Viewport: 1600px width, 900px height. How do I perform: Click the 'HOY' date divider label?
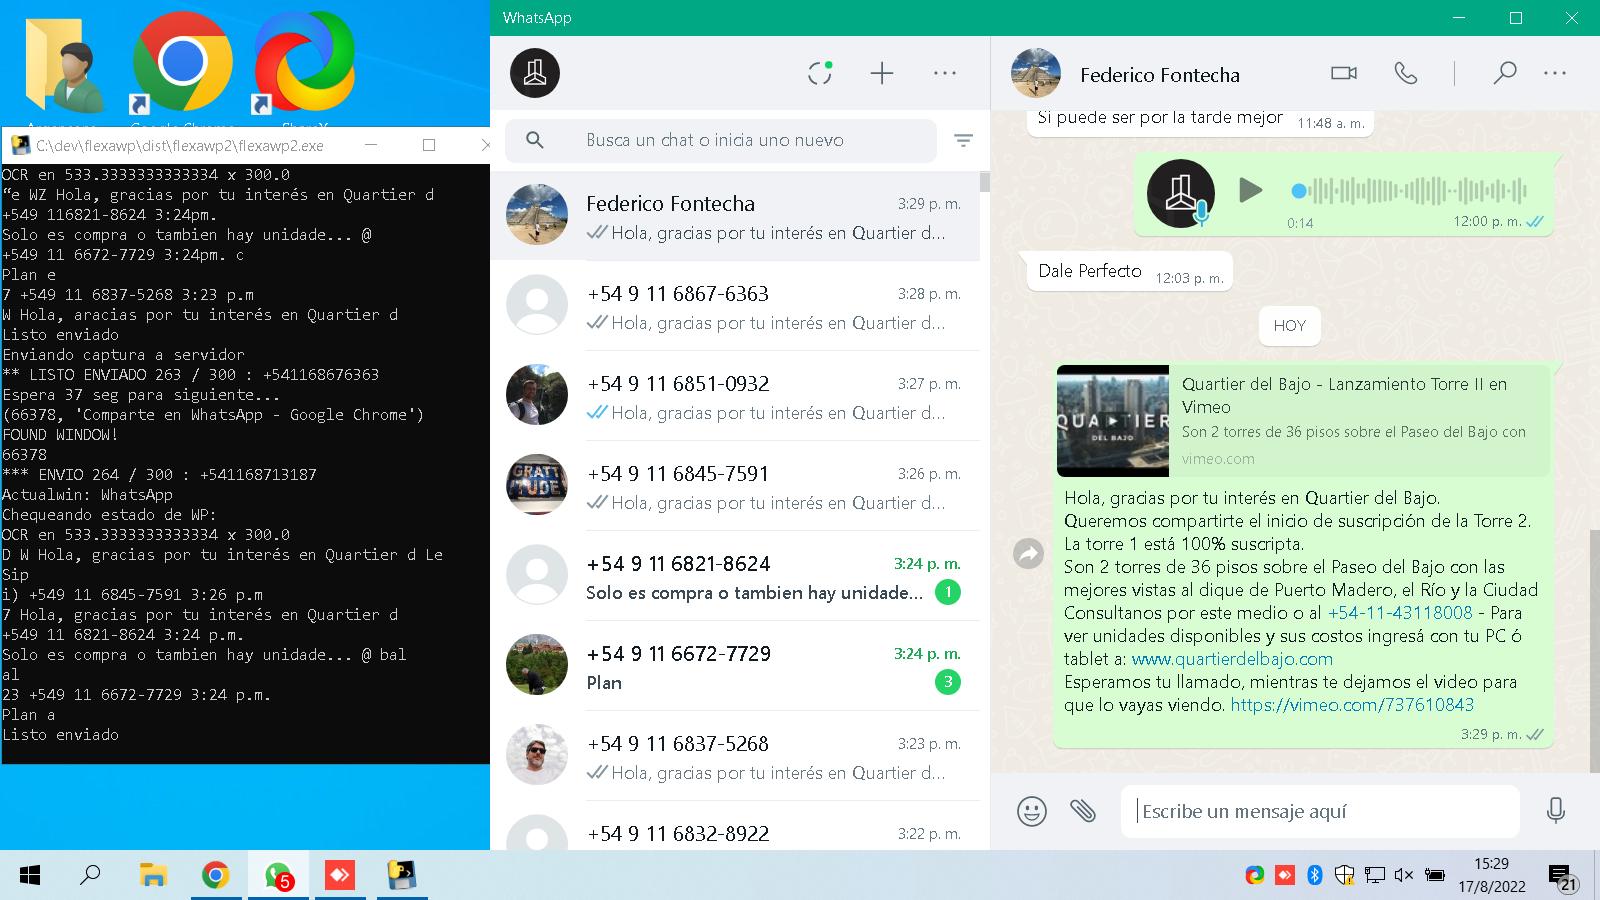tap(1289, 325)
